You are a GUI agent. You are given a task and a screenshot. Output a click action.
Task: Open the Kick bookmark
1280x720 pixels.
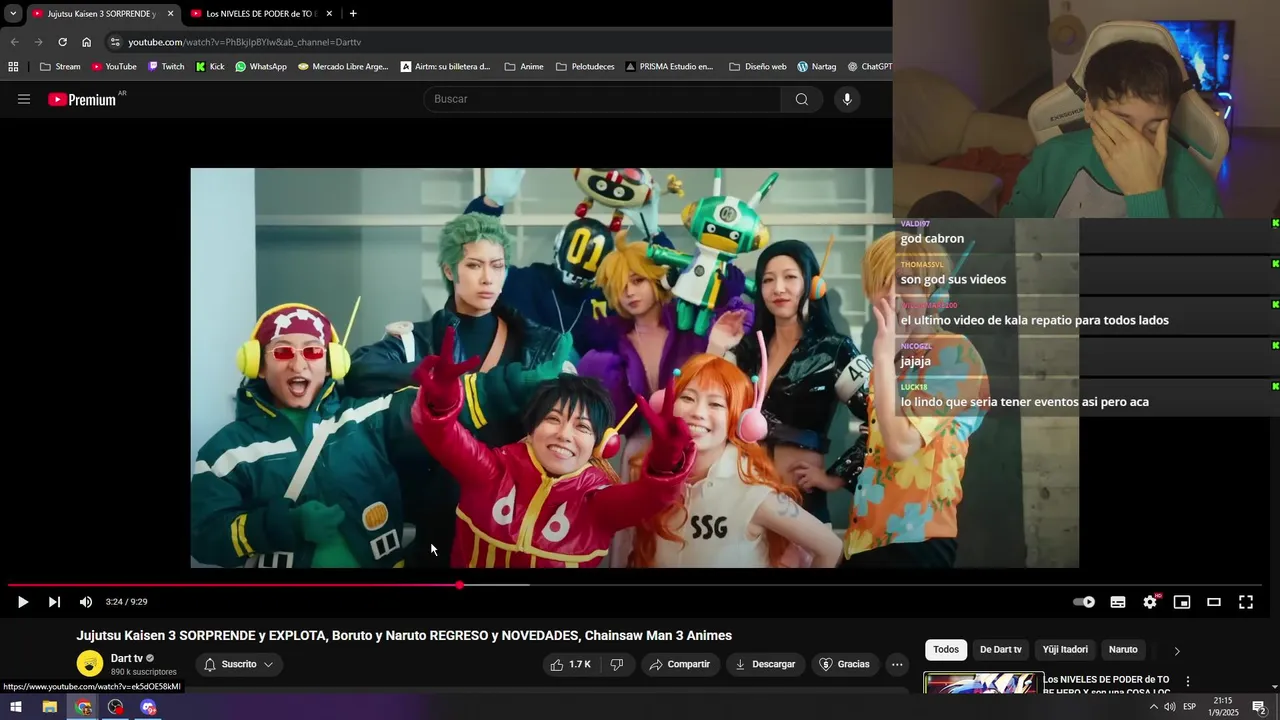pos(210,67)
